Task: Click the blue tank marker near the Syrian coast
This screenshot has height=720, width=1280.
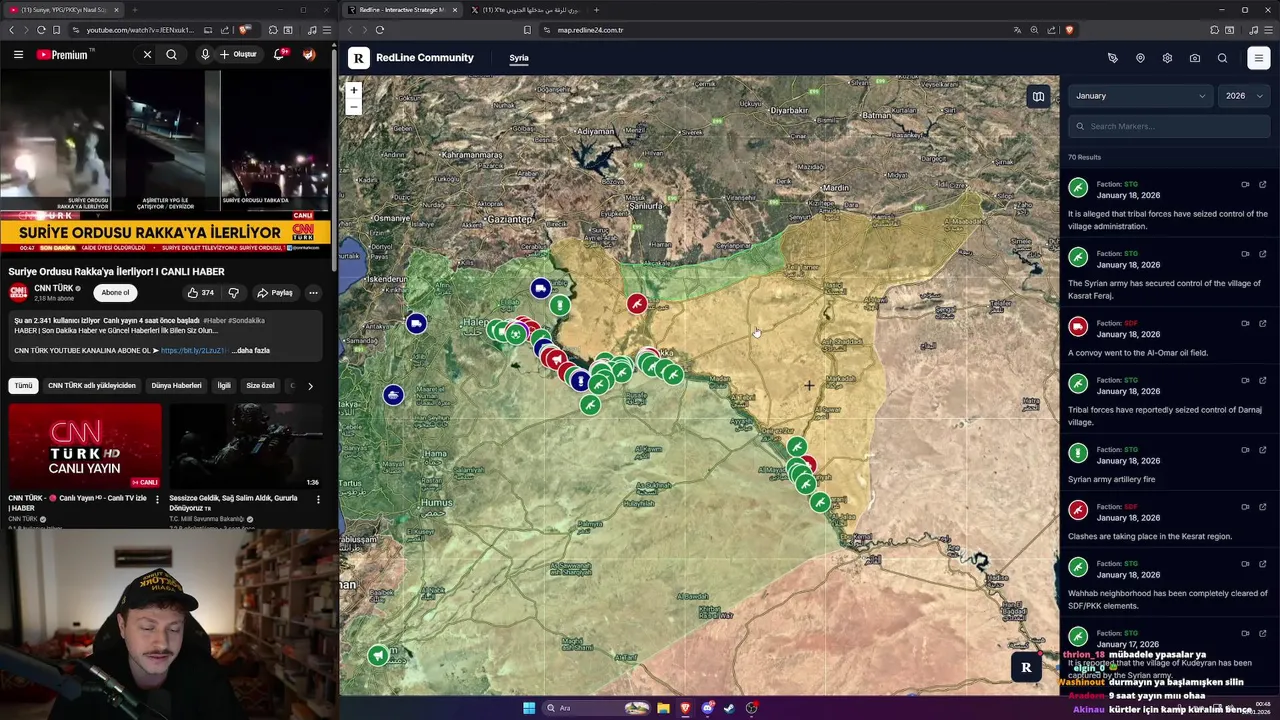Action: 393,395
